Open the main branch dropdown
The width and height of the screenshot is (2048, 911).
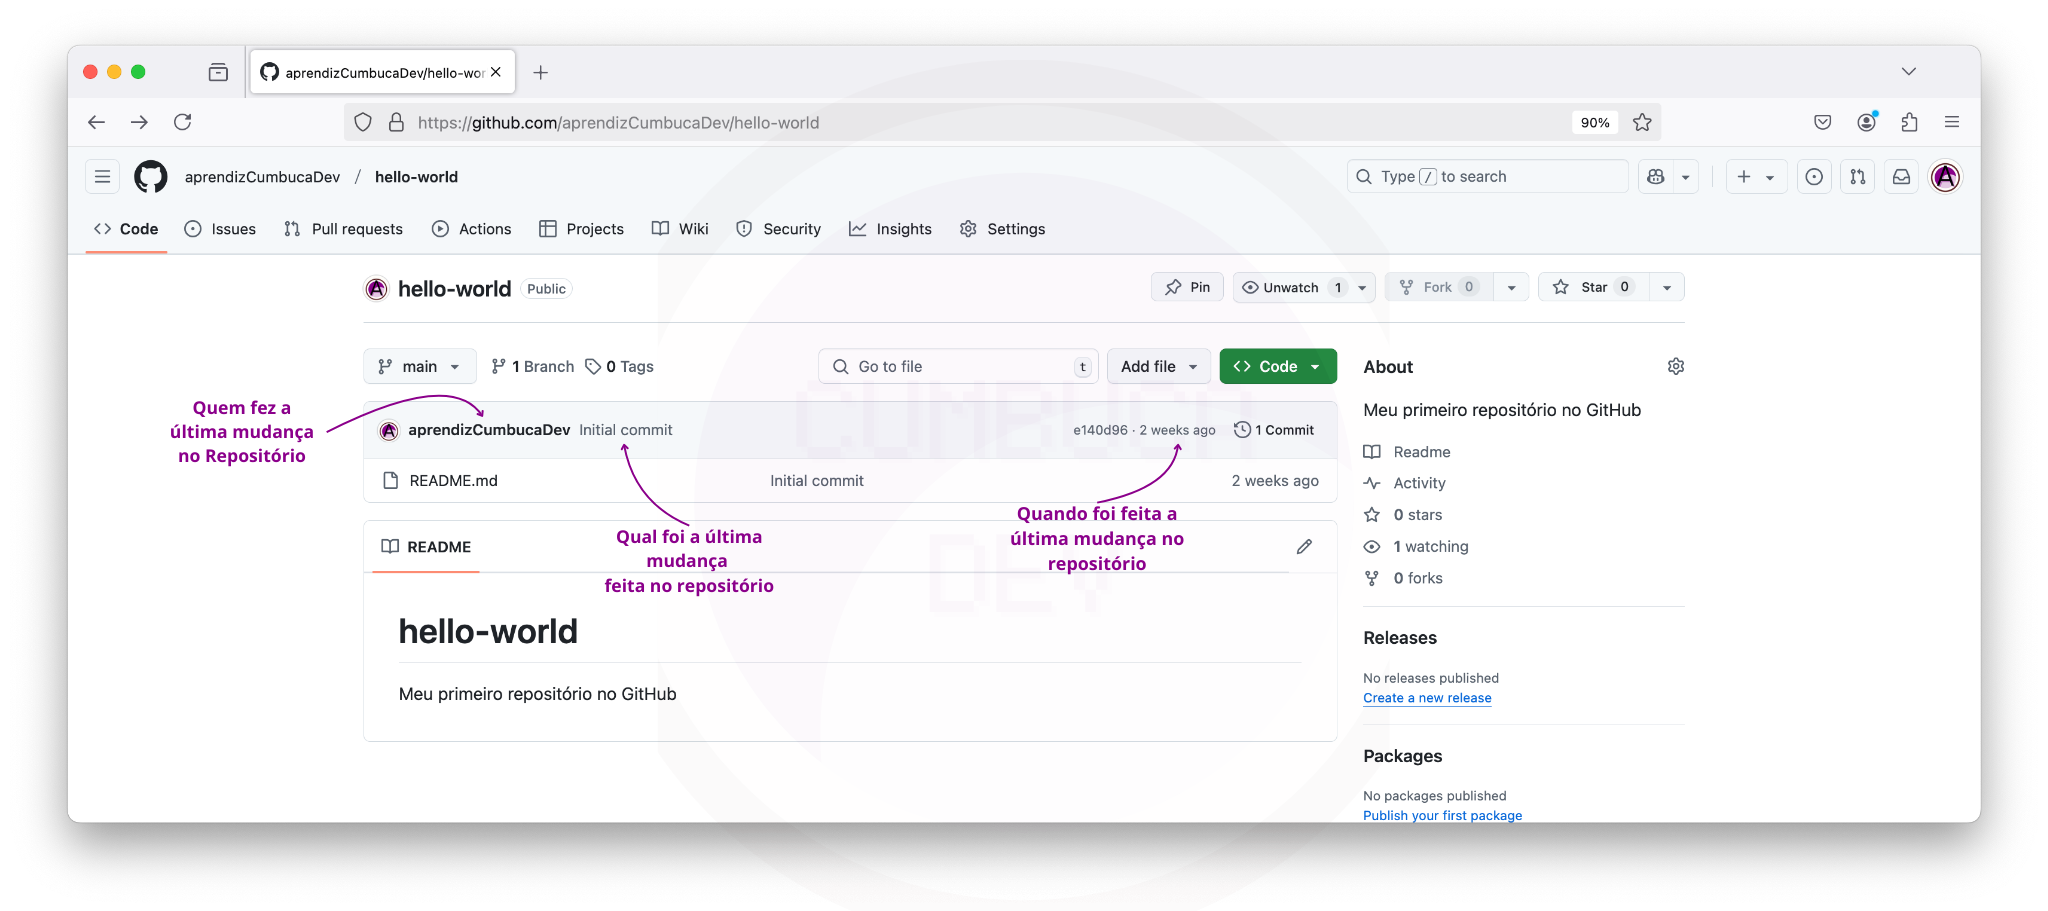419,366
